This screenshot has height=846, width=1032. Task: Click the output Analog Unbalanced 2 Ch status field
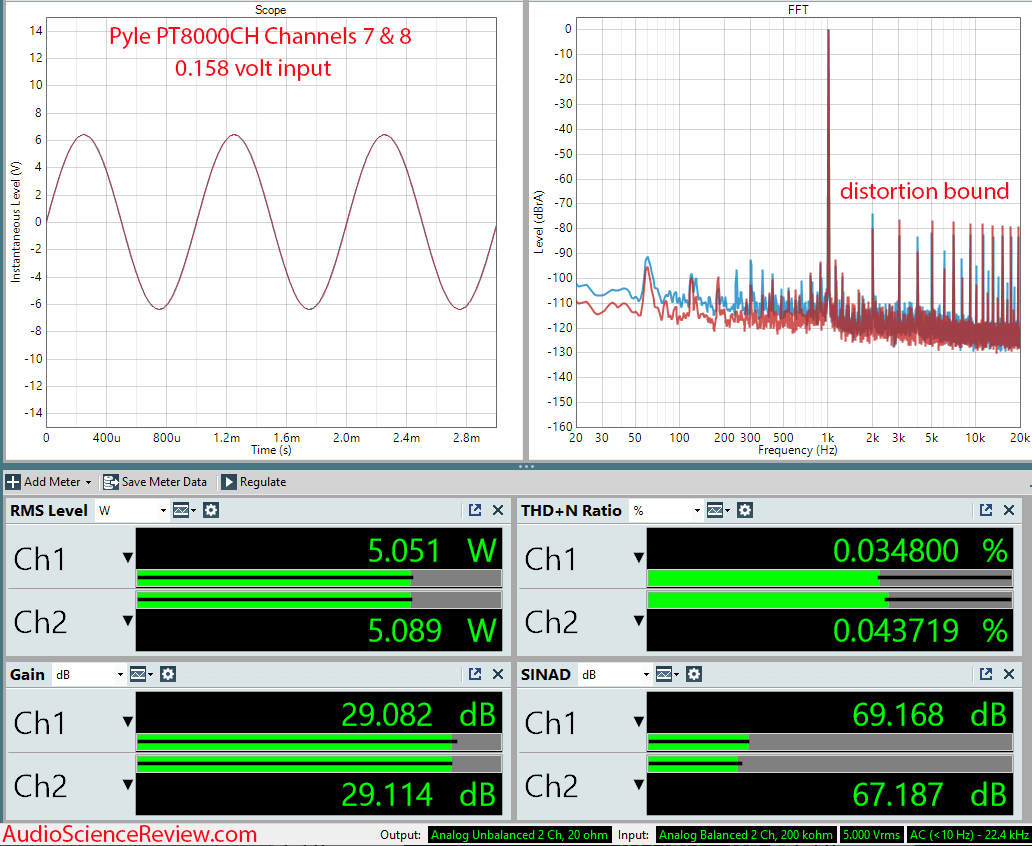[519, 835]
